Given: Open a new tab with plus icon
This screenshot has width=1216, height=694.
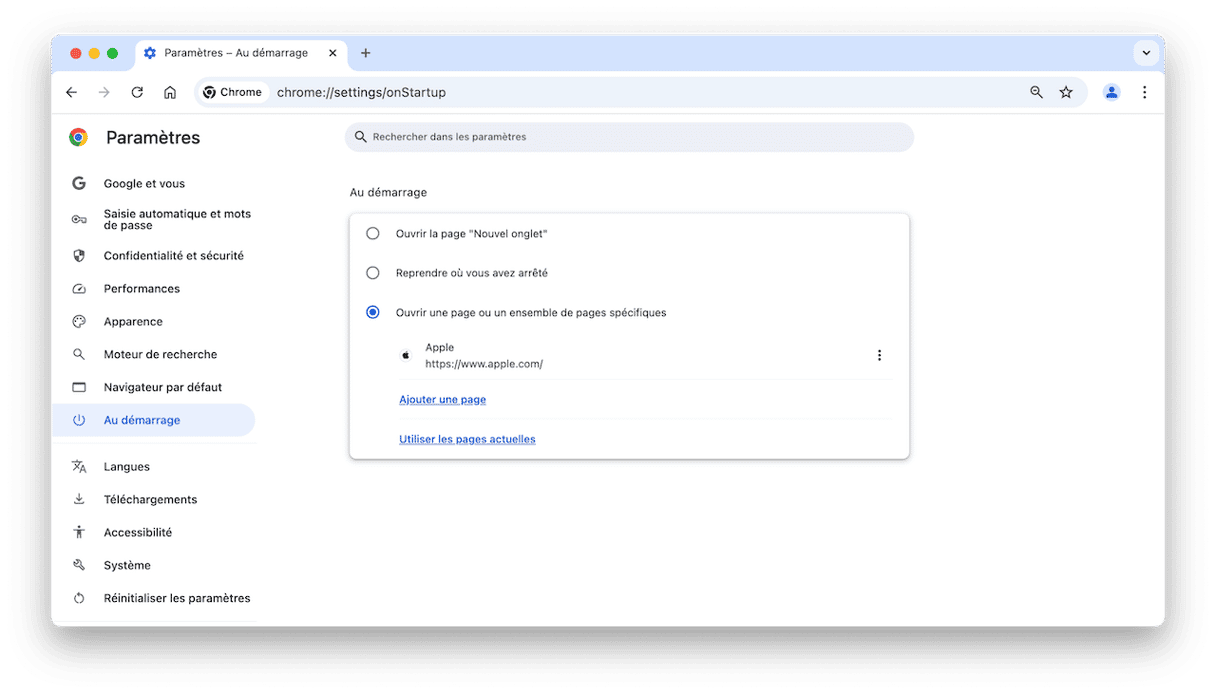Looking at the screenshot, I should (x=365, y=53).
